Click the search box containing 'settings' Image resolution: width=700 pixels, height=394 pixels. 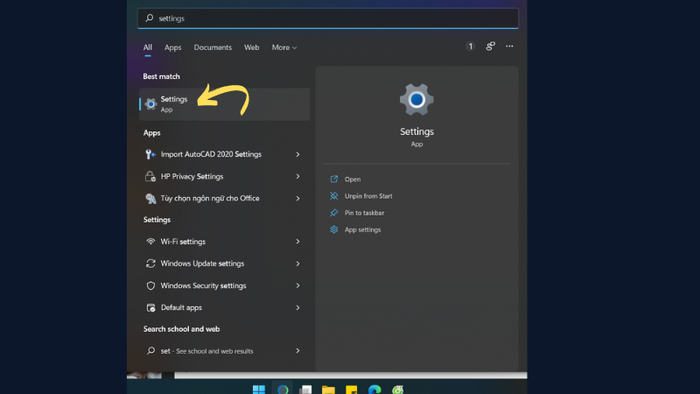pos(328,18)
